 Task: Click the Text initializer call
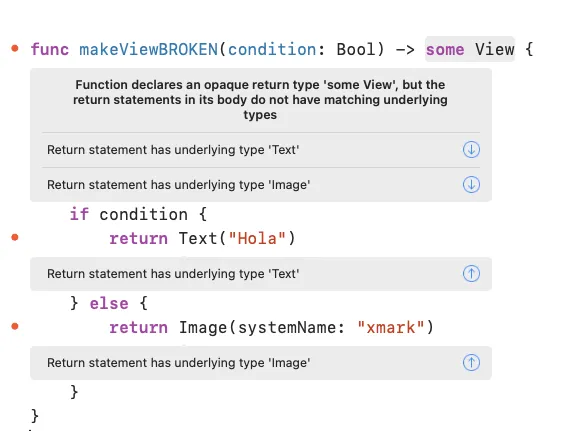tap(198, 239)
